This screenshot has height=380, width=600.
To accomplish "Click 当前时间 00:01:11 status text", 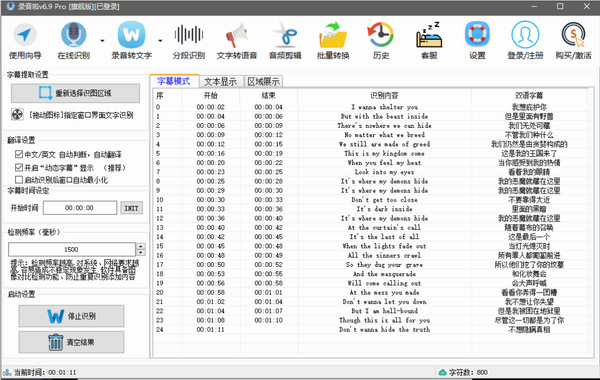I will click(x=45, y=372).
